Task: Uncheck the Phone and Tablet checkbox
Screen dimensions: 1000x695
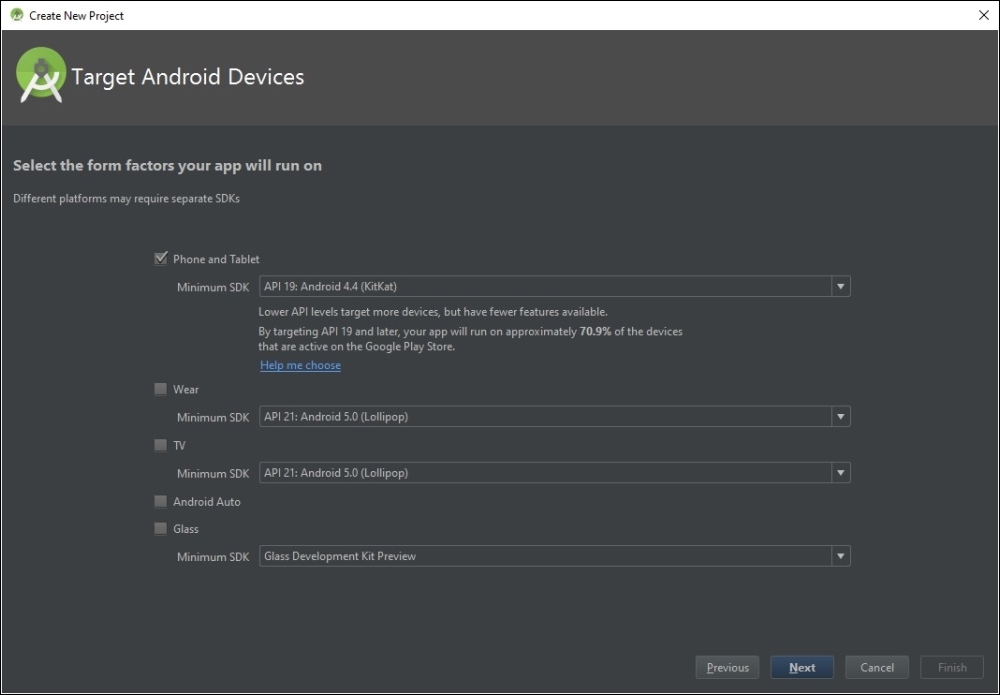Action: (x=161, y=259)
